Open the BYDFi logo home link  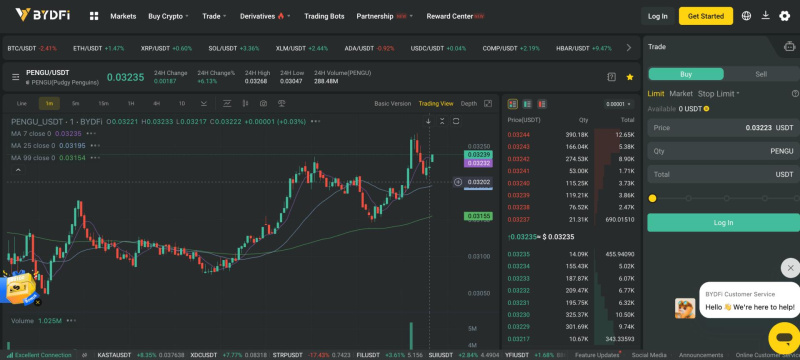(43, 15)
